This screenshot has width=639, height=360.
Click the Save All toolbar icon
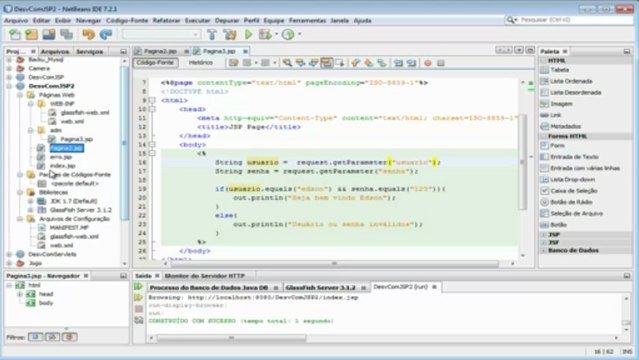66,35
